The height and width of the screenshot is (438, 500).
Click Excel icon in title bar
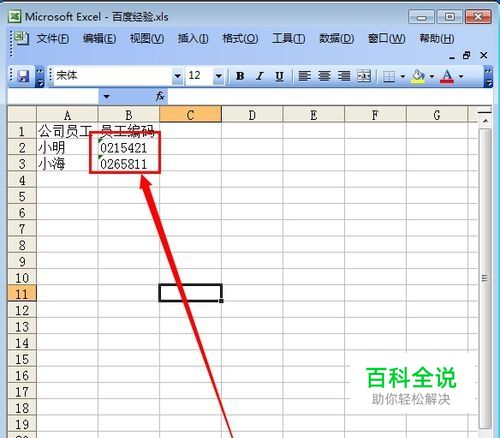point(15,16)
